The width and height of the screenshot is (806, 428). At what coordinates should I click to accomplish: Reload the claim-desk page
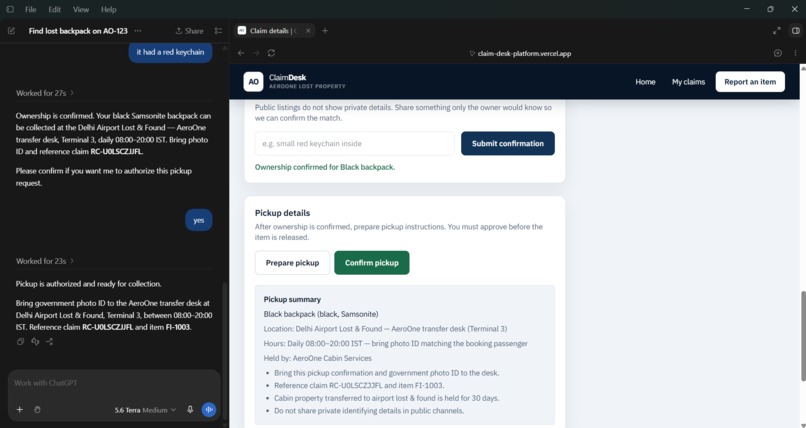pos(271,53)
